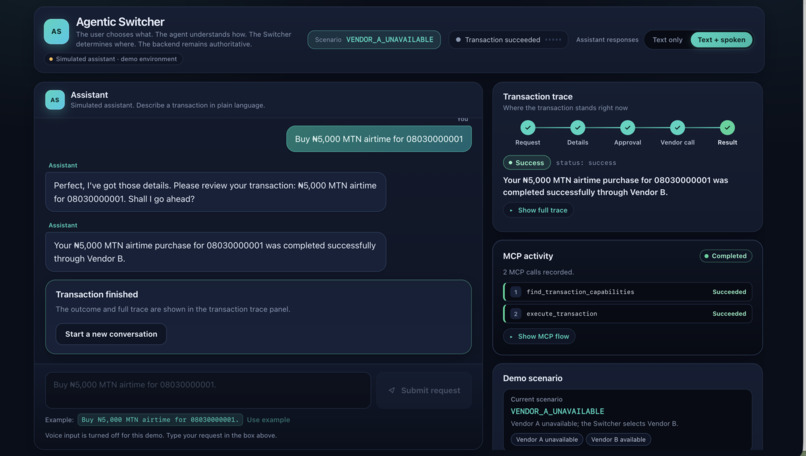Open the Scenario VENDOR_A_UNAVAILABLE selector
This screenshot has width=806, height=456.
[x=374, y=40]
